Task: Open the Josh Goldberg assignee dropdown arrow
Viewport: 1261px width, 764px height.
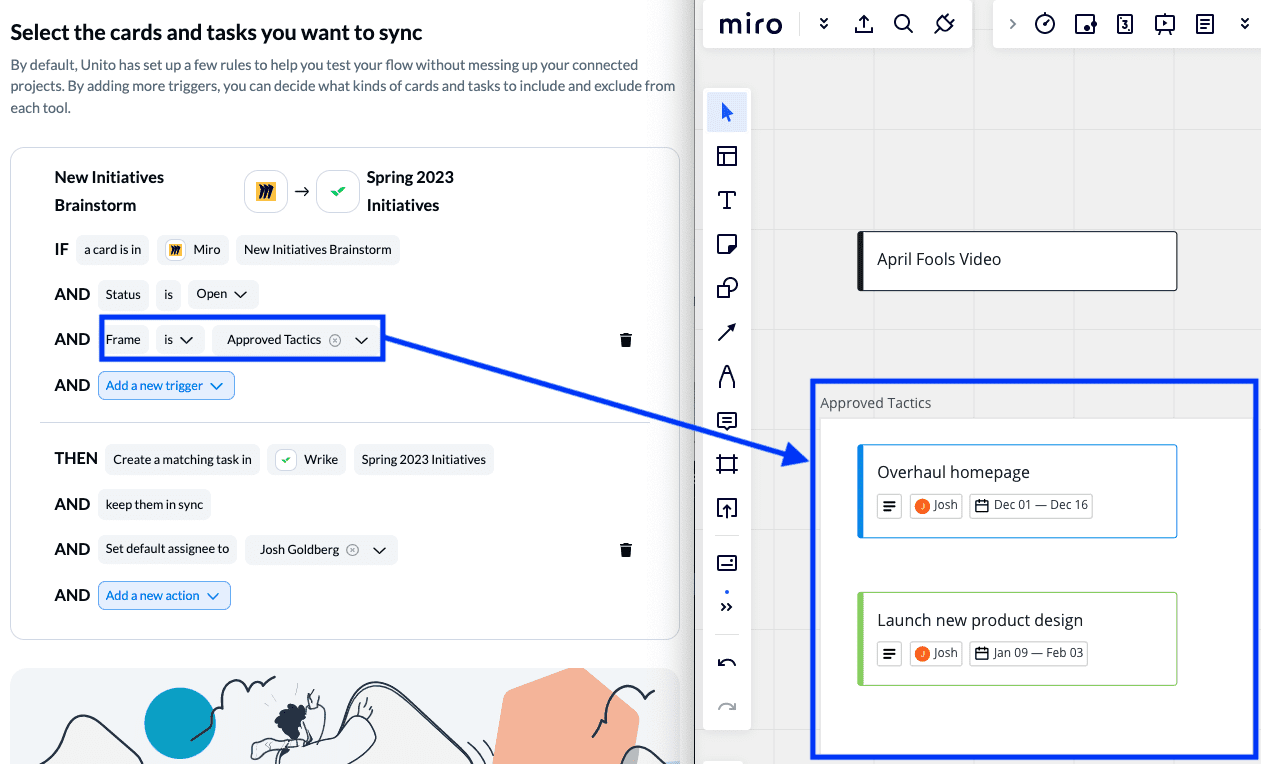Action: 379,550
